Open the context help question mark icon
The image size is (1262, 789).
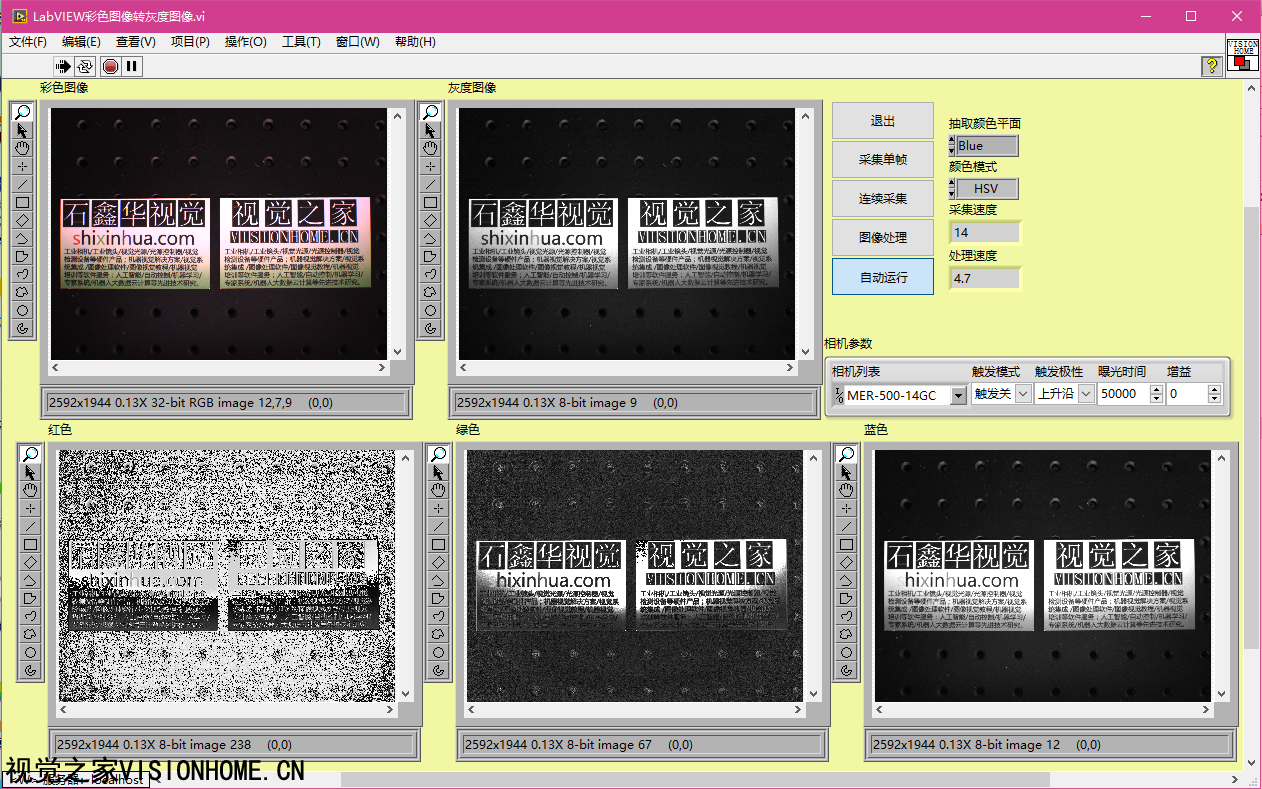click(x=1212, y=66)
